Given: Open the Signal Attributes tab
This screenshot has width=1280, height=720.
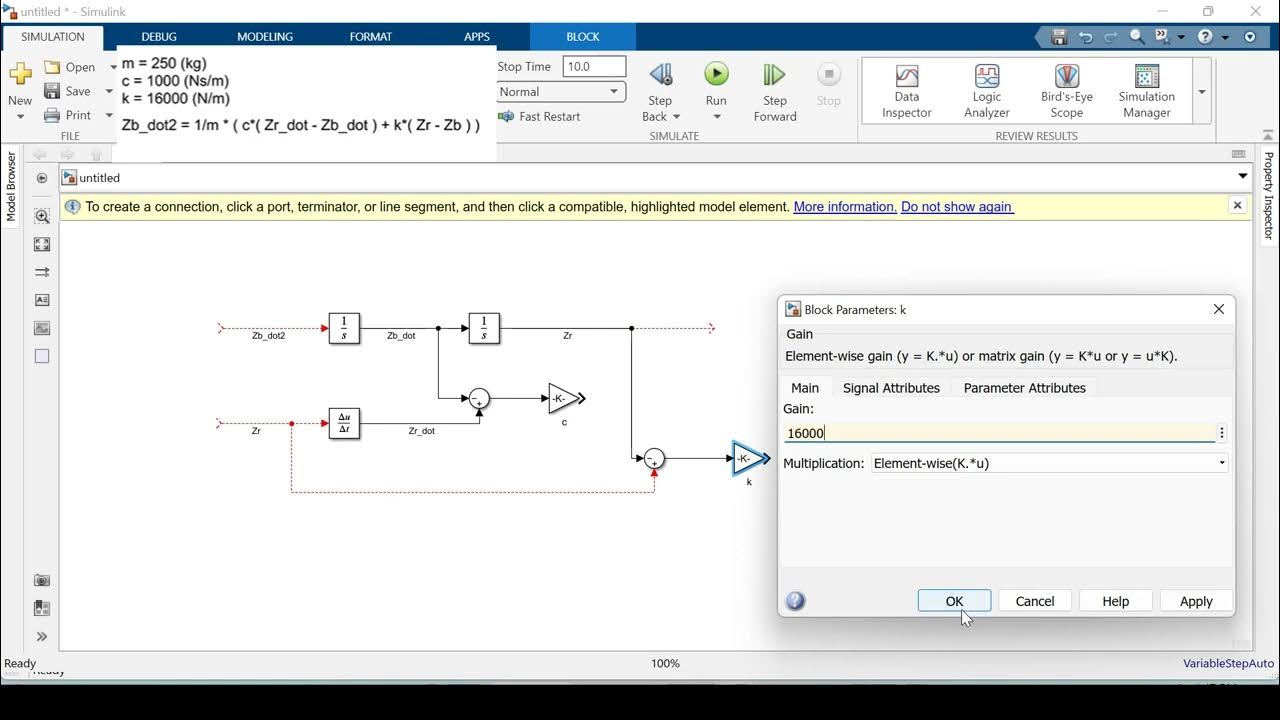Looking at the screenshot, I should pyautogui.click(x=891, y=388).
